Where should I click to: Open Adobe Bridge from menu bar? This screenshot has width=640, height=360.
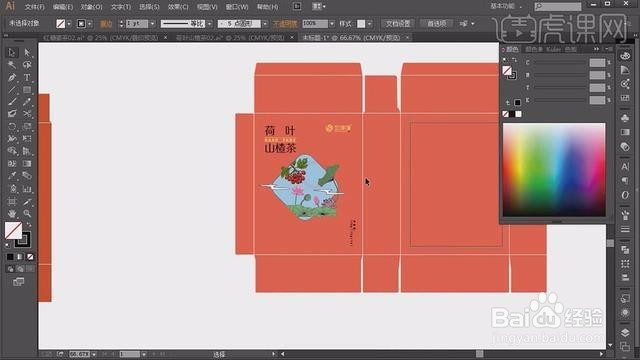click(297, 6)
